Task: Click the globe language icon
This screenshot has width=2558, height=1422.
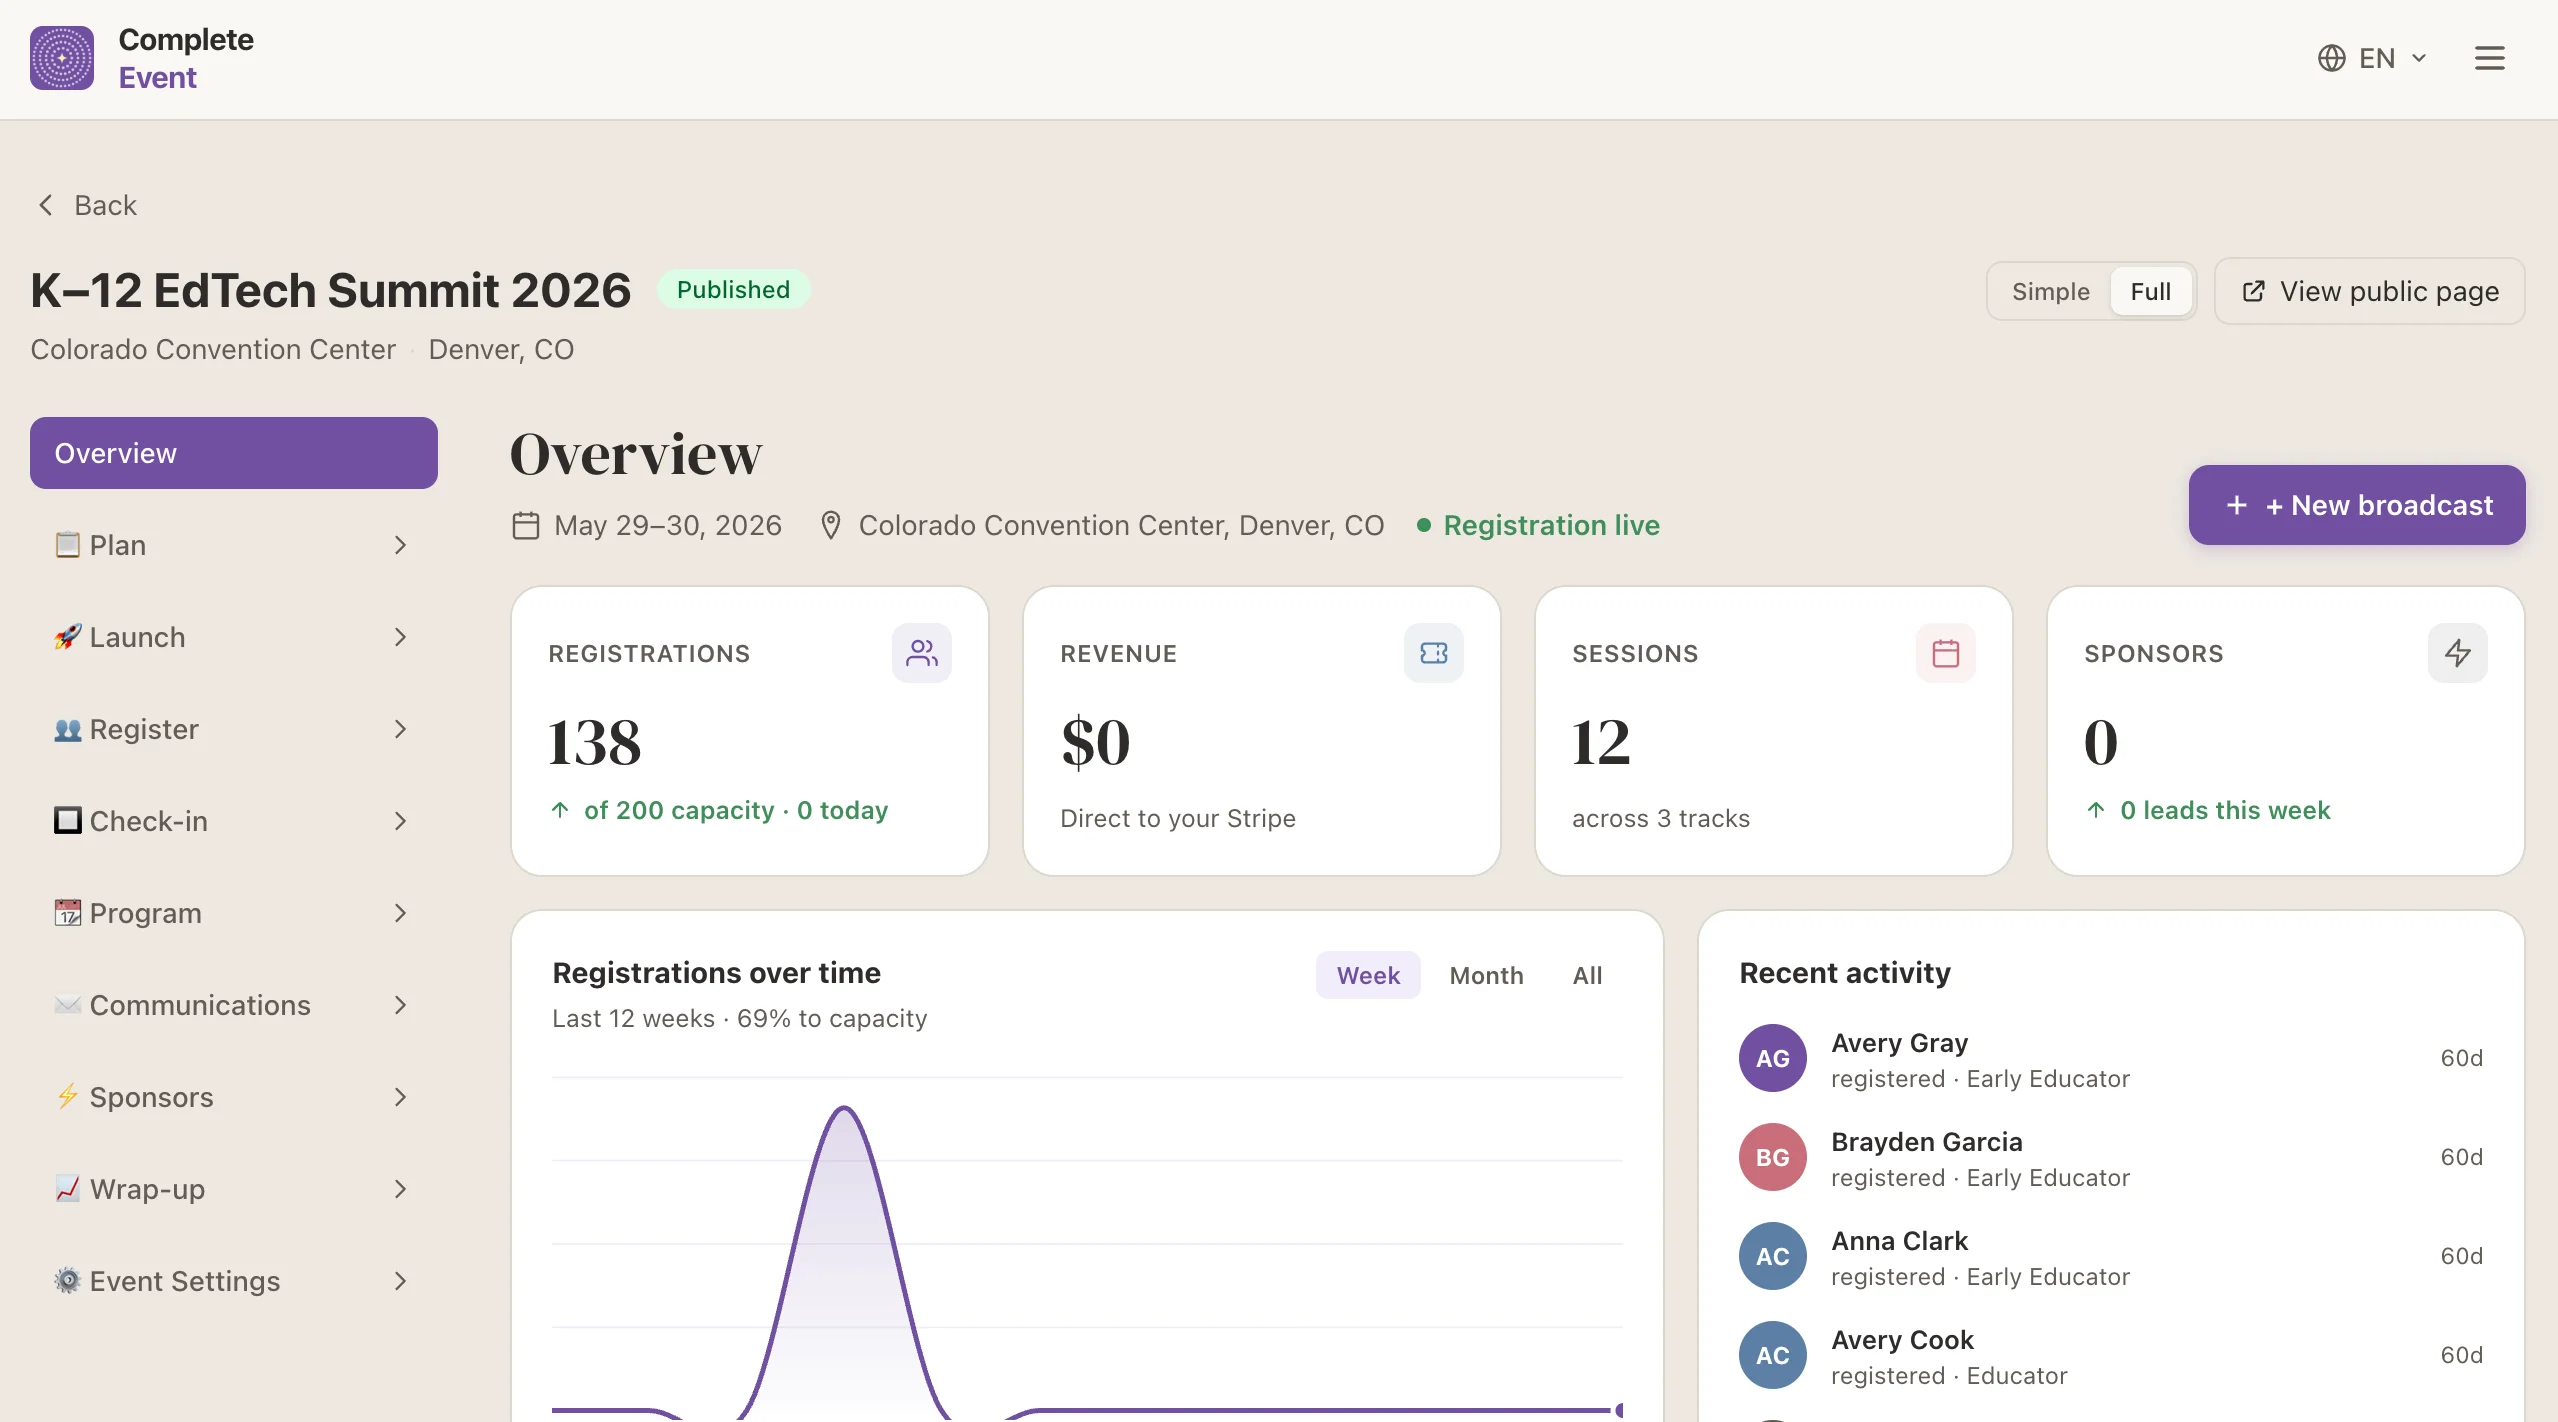Action: [2331, 58]
